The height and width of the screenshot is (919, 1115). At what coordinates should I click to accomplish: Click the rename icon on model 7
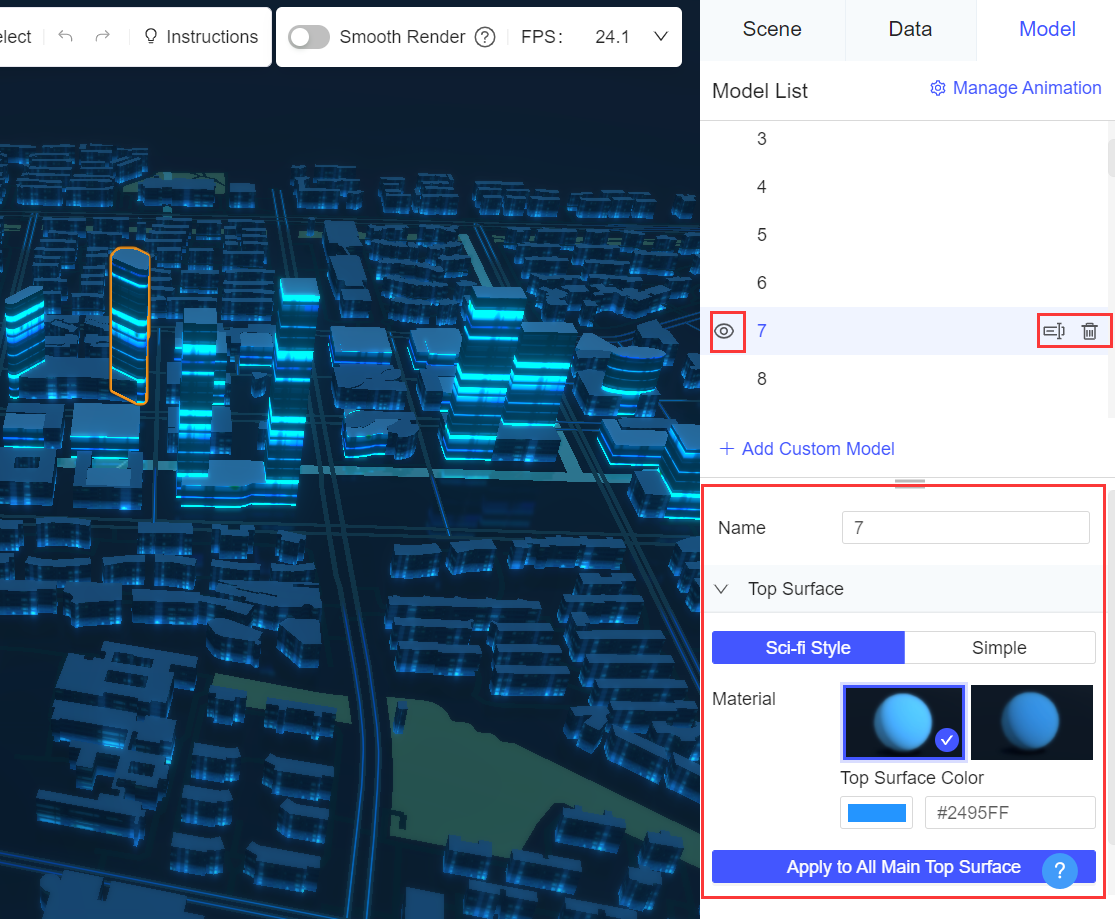(x=1054, y=330)
